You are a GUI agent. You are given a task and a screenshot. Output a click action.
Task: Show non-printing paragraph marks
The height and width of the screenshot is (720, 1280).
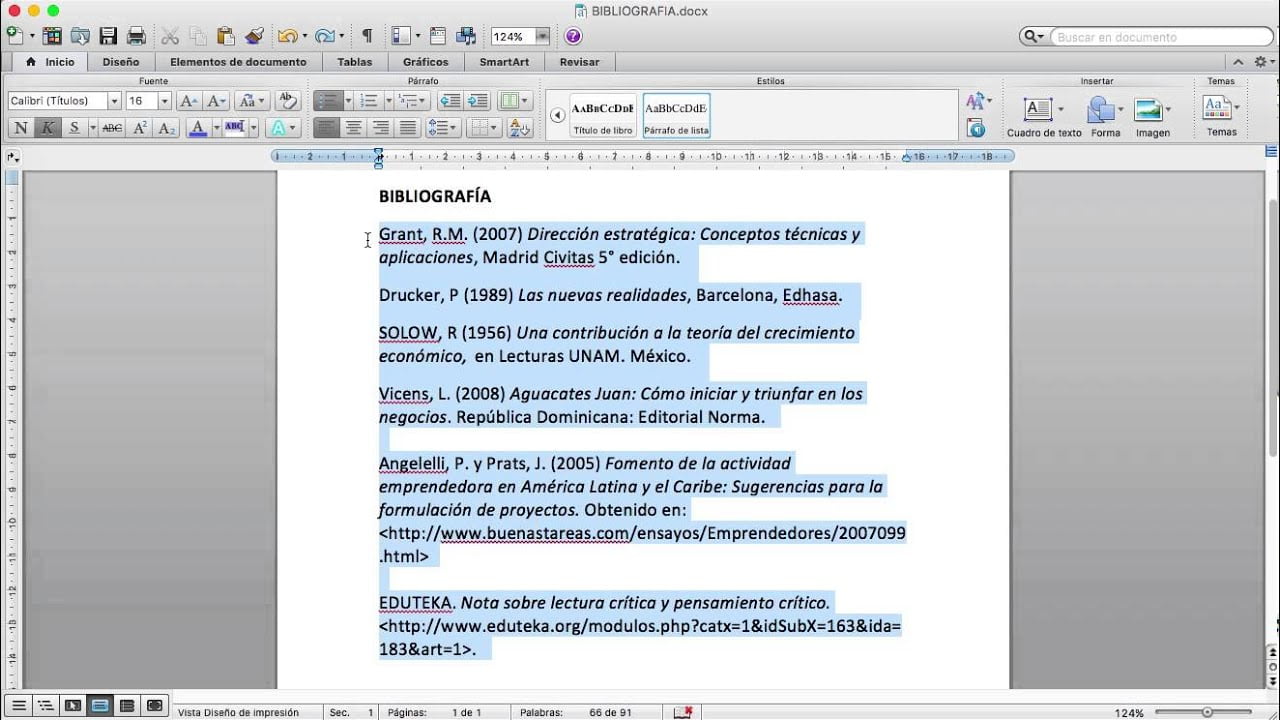pyautogui.click(x=367, y=36)
